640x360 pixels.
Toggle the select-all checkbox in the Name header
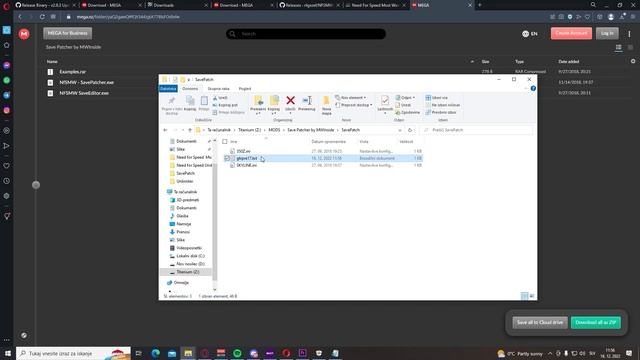coord(225,142)
